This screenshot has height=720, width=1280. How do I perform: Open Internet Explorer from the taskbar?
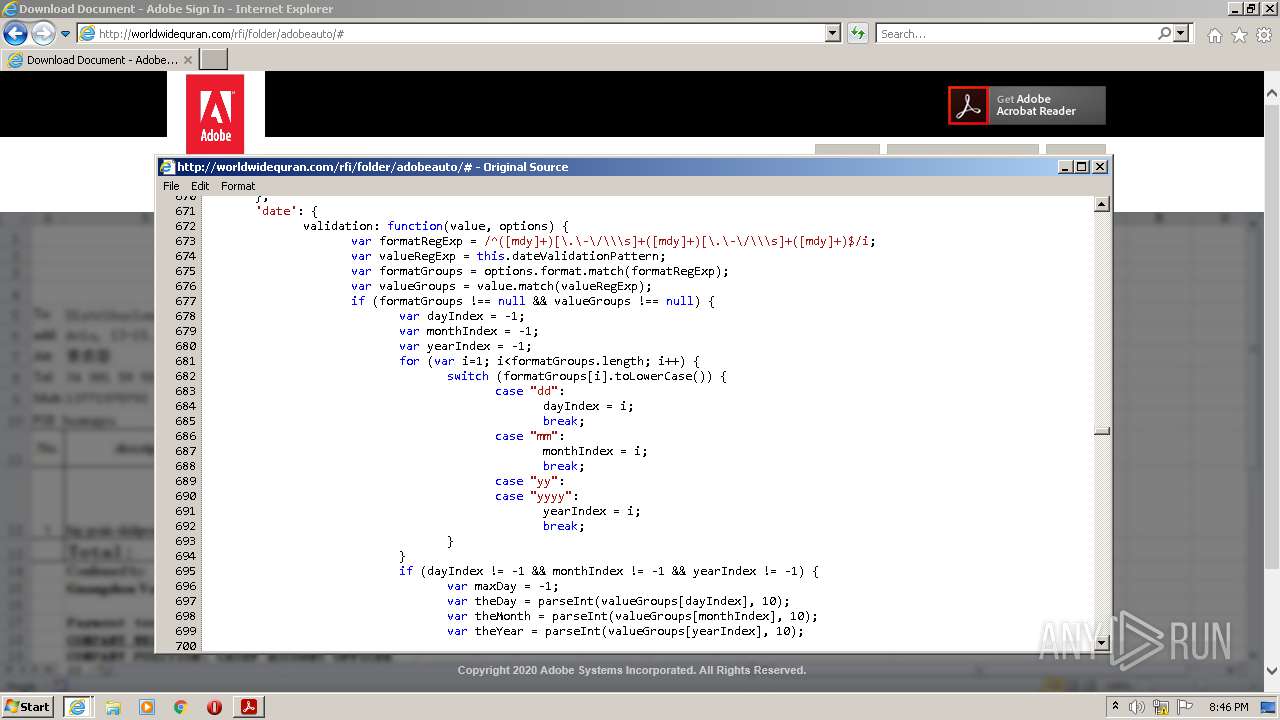[78, 707]
